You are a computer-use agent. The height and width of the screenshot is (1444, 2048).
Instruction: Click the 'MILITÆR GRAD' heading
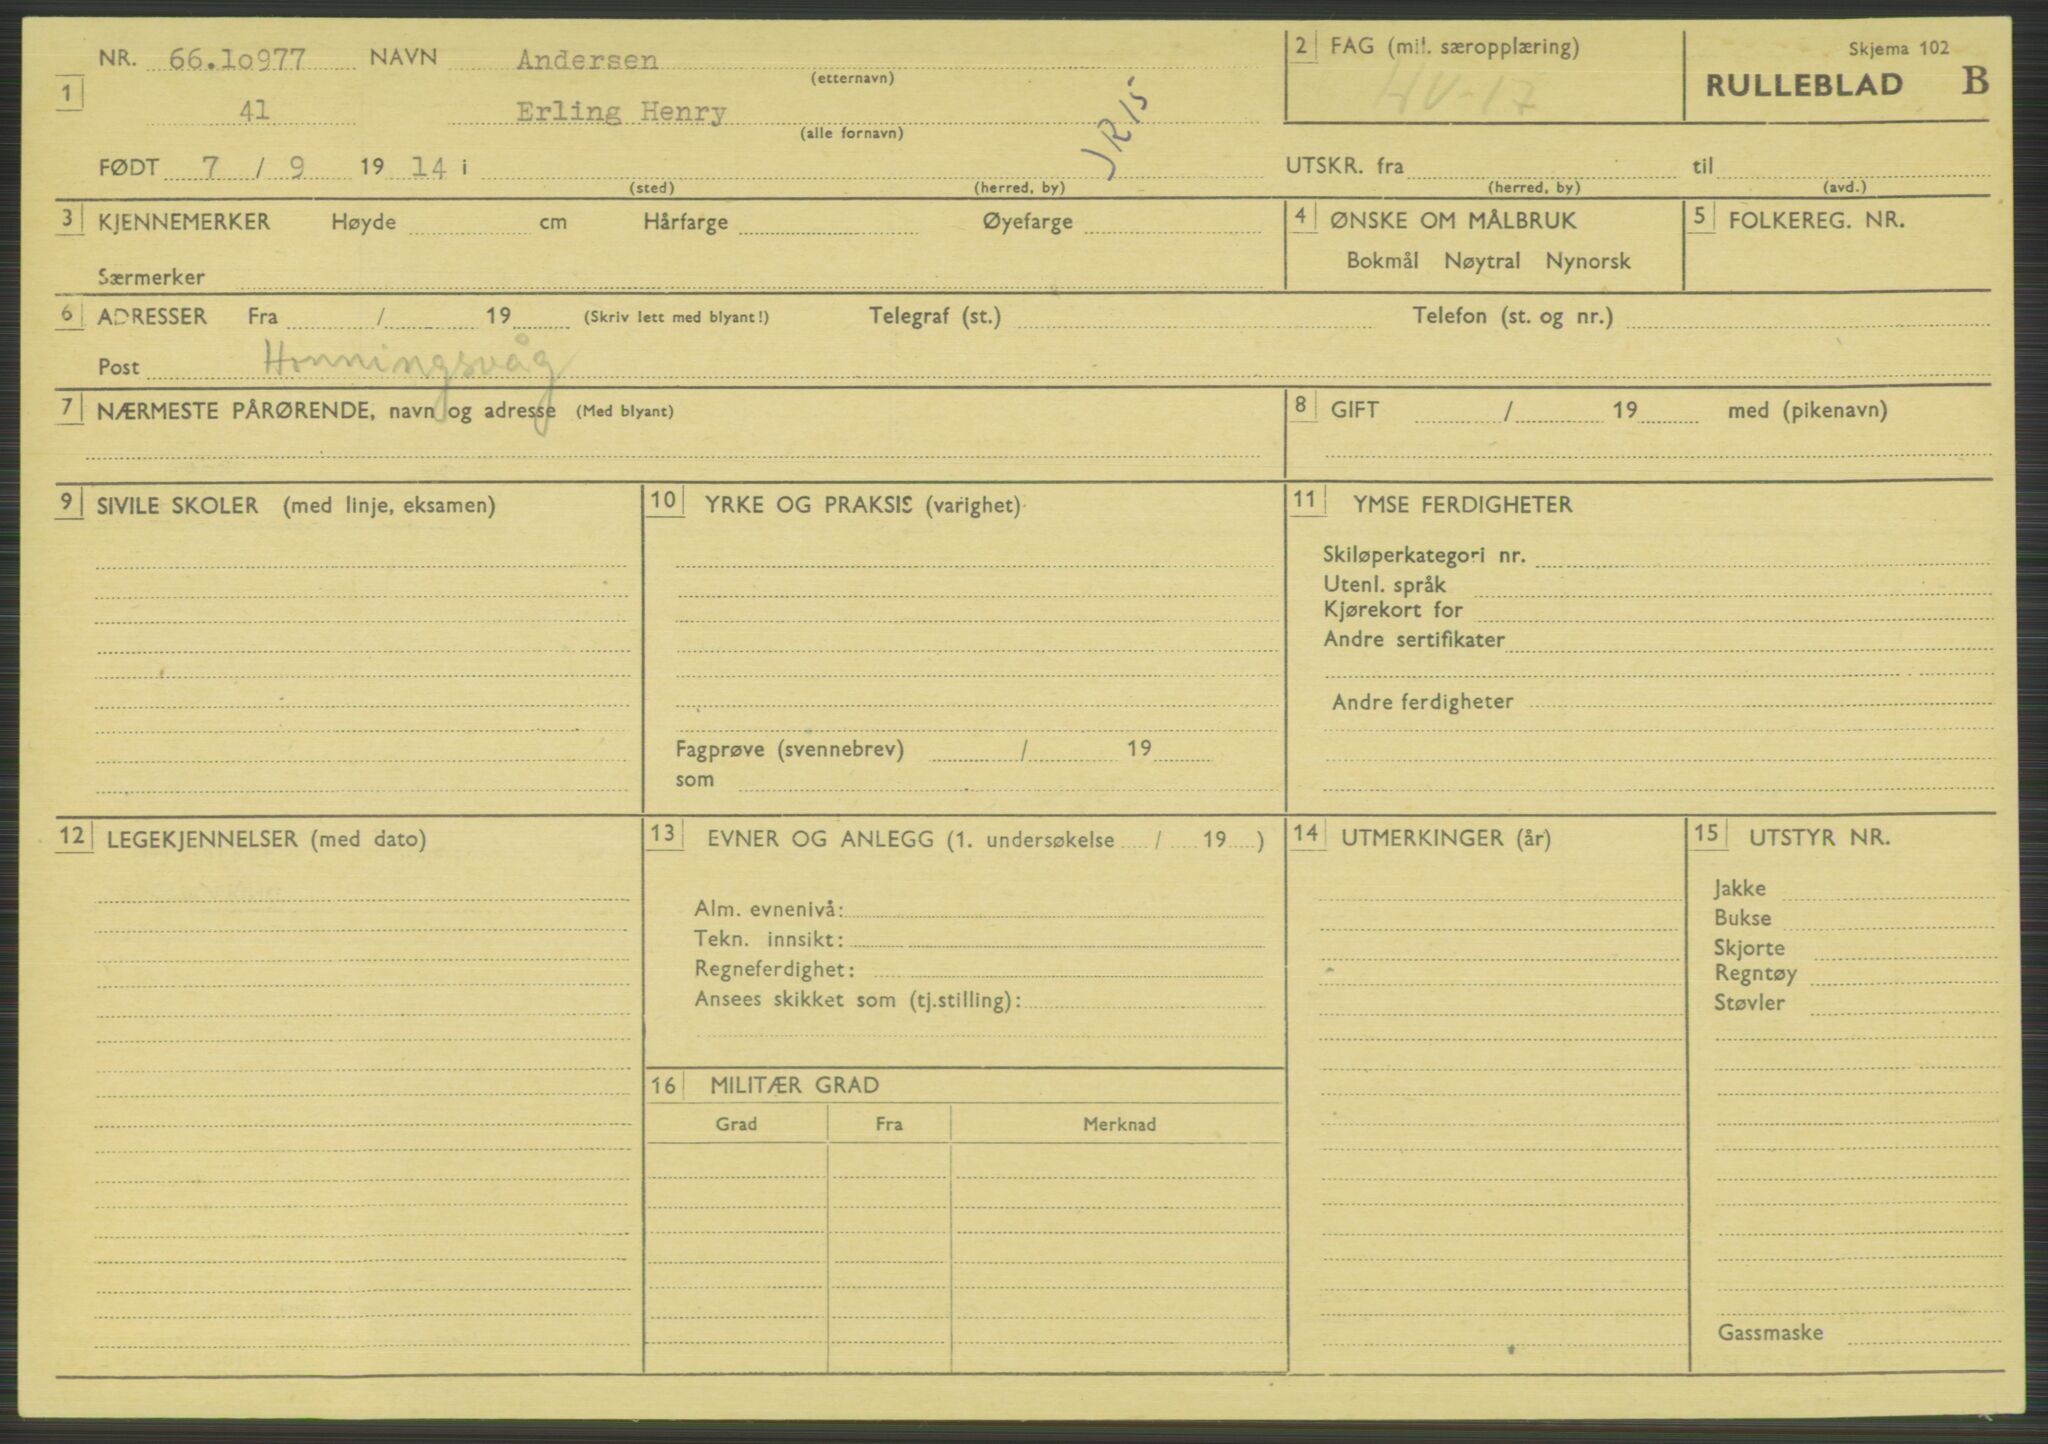795,1085
